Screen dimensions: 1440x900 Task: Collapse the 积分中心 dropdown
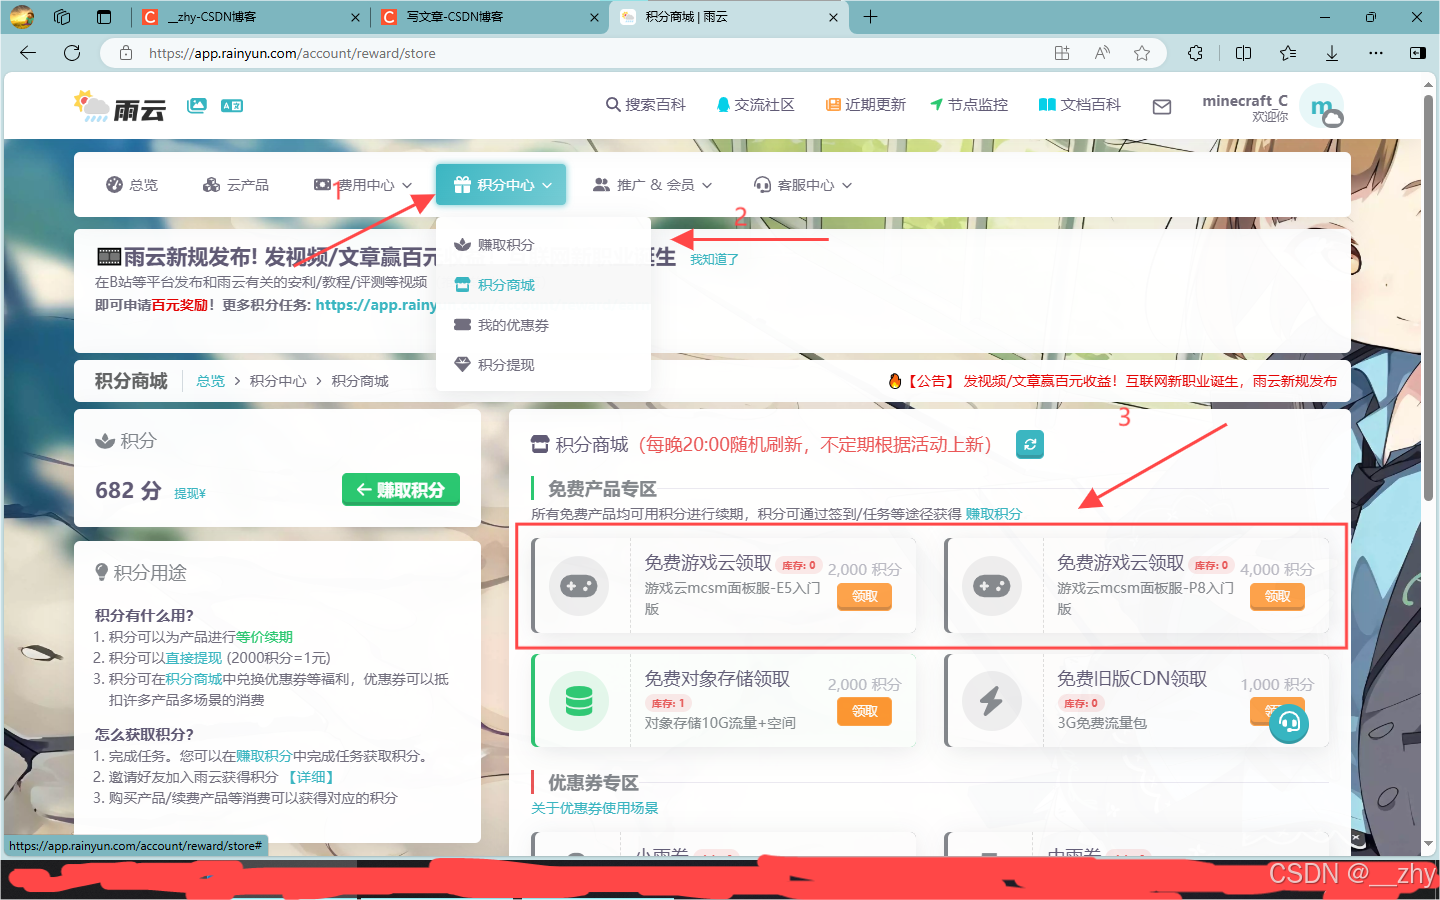tap(502, 185)
